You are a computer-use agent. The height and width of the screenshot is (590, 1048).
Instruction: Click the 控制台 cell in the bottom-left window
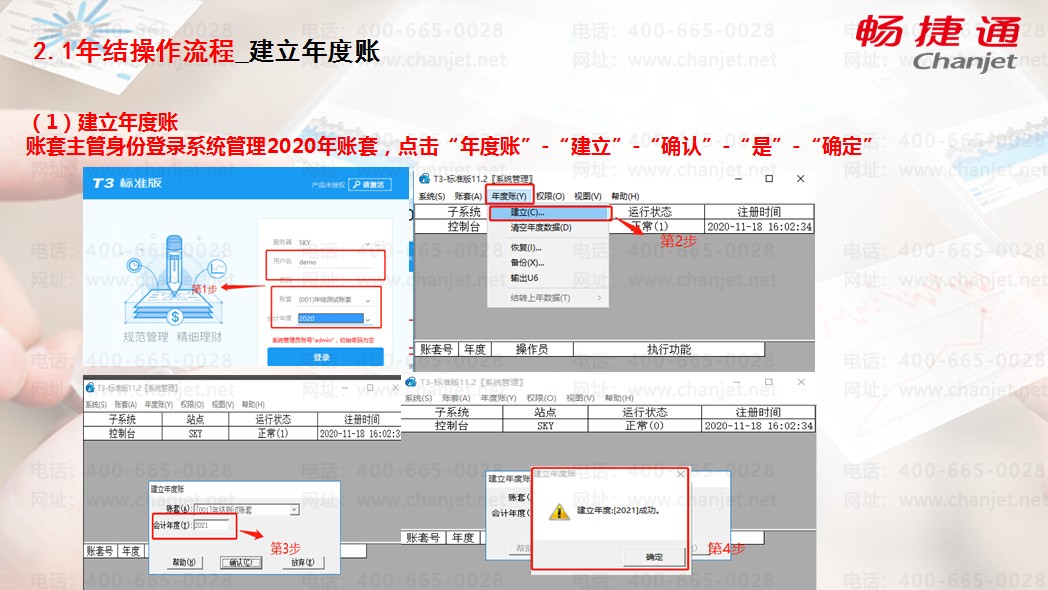pyautogui.click(x=122, y=434)
